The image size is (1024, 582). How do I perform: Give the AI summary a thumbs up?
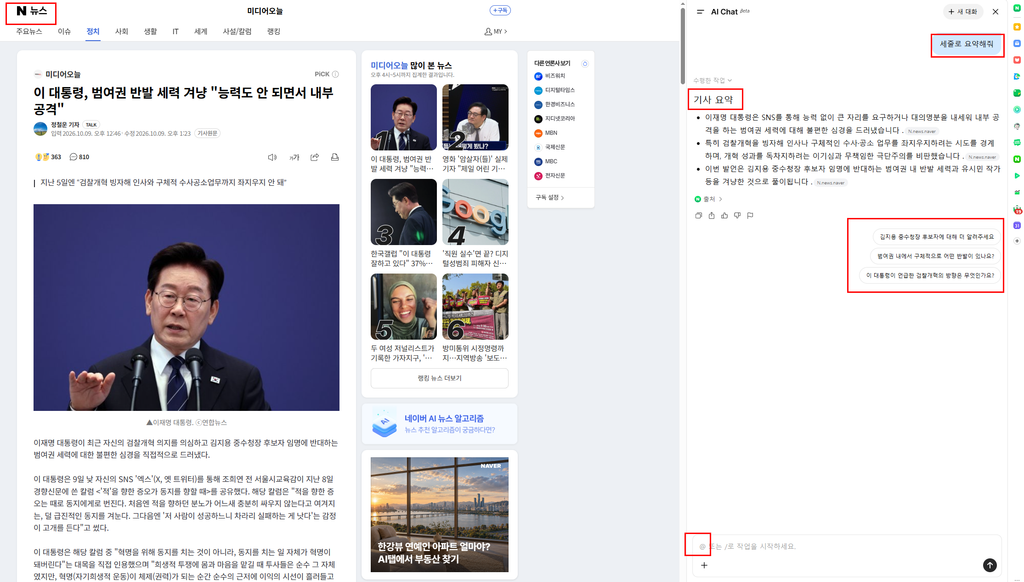tap(724, 216)
